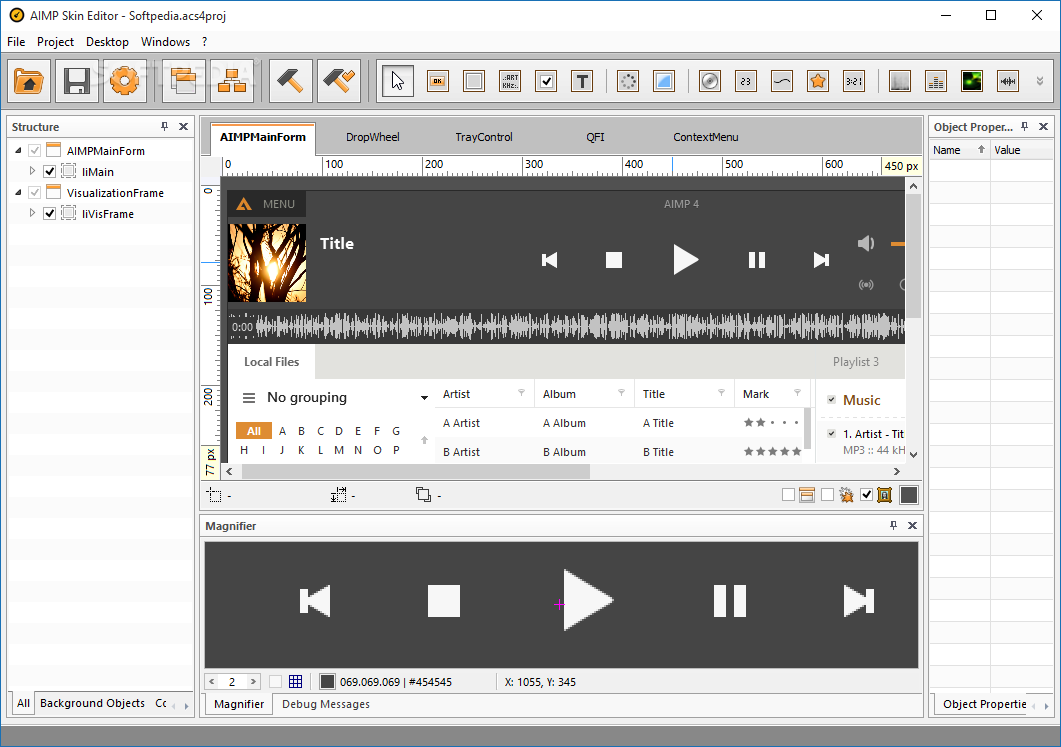This screenshot has height=747, width=1061.
Task: Open the Debug Messages tab
Action: [326, 704]
